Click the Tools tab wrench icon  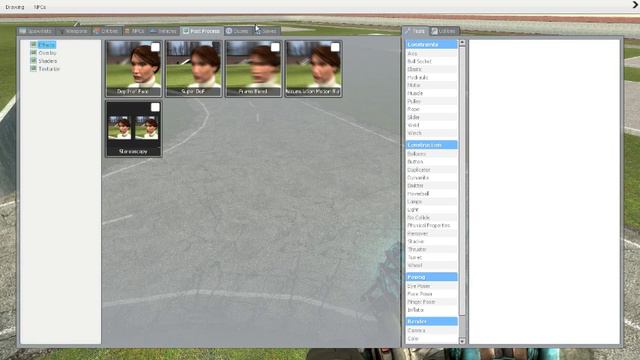408,31
